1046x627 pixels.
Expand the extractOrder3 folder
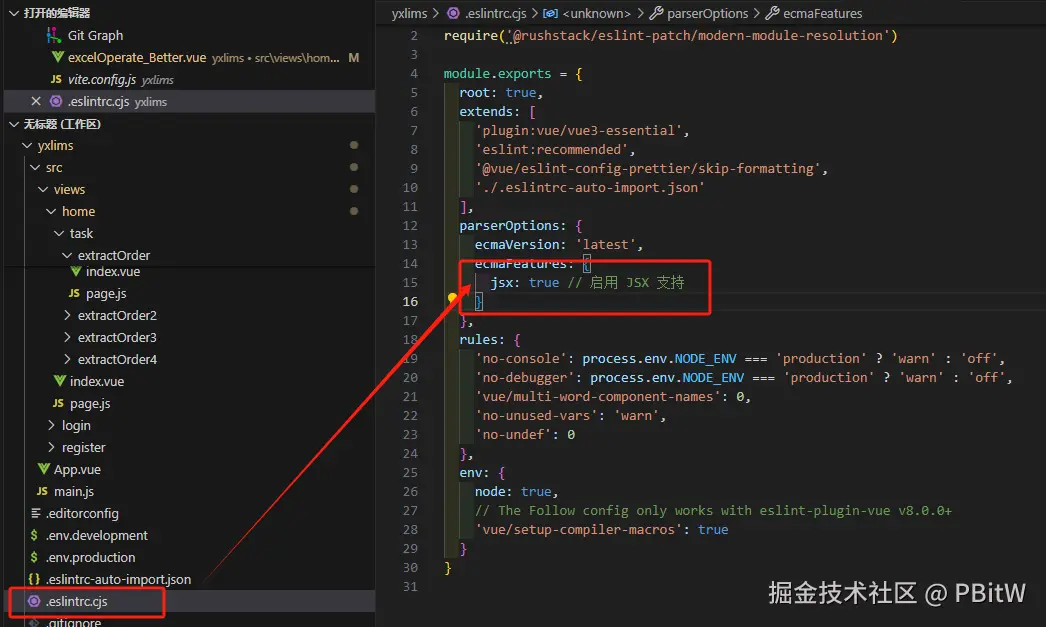click(x=67, y=337)
